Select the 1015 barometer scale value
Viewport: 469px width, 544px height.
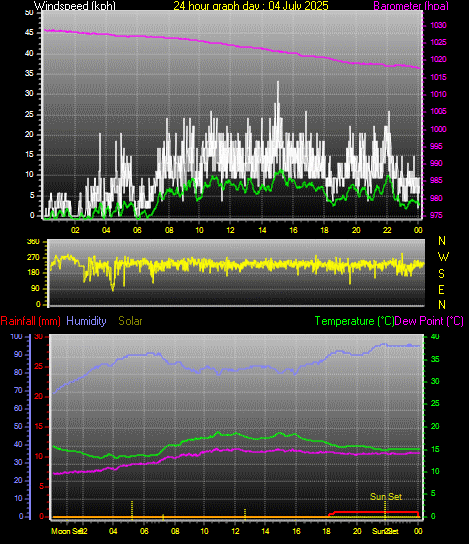[x=438, y=77]
